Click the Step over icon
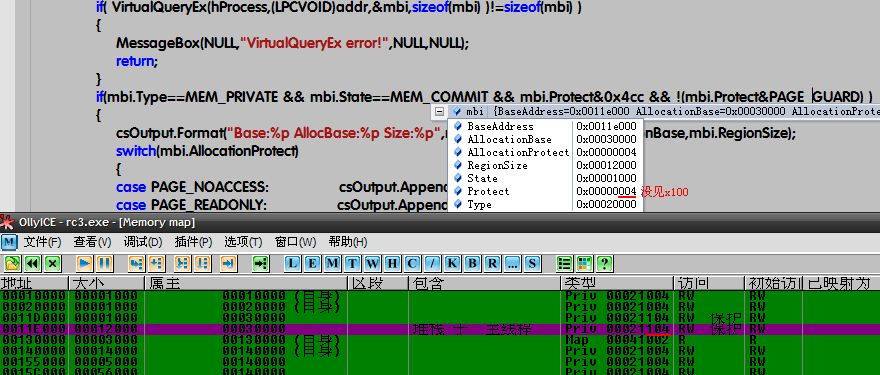The image size is (880, 375). [157, 263]
